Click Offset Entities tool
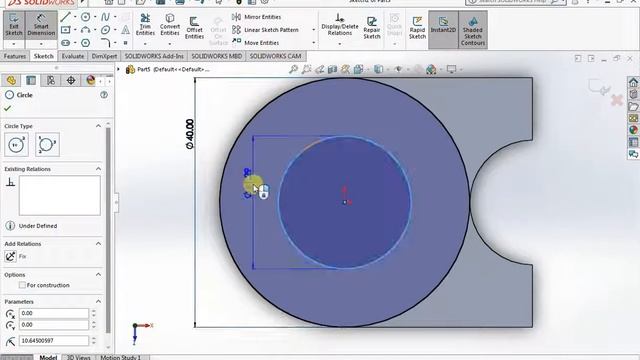Screen dimensions: 640x360 pyautogui.click(x=194, y=28)
